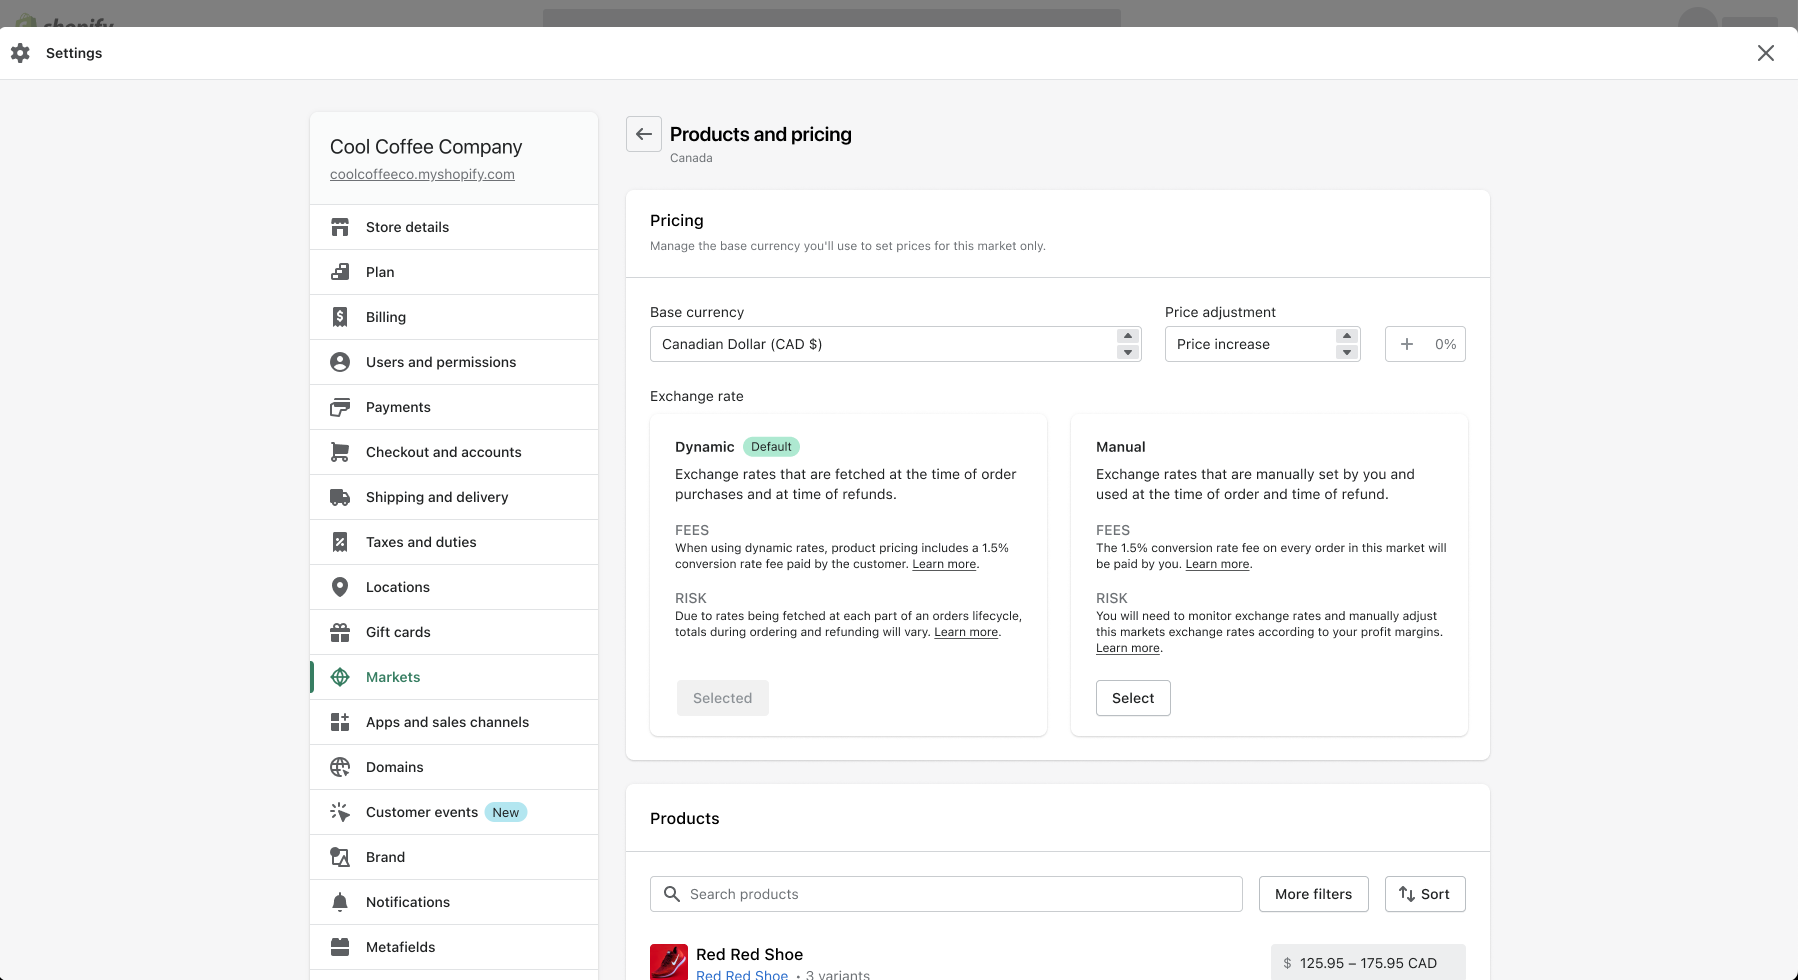Click the More filters button
The width and height of the screenshot is (1798, 980).
pyautogui.click(x=1313, y=894)
